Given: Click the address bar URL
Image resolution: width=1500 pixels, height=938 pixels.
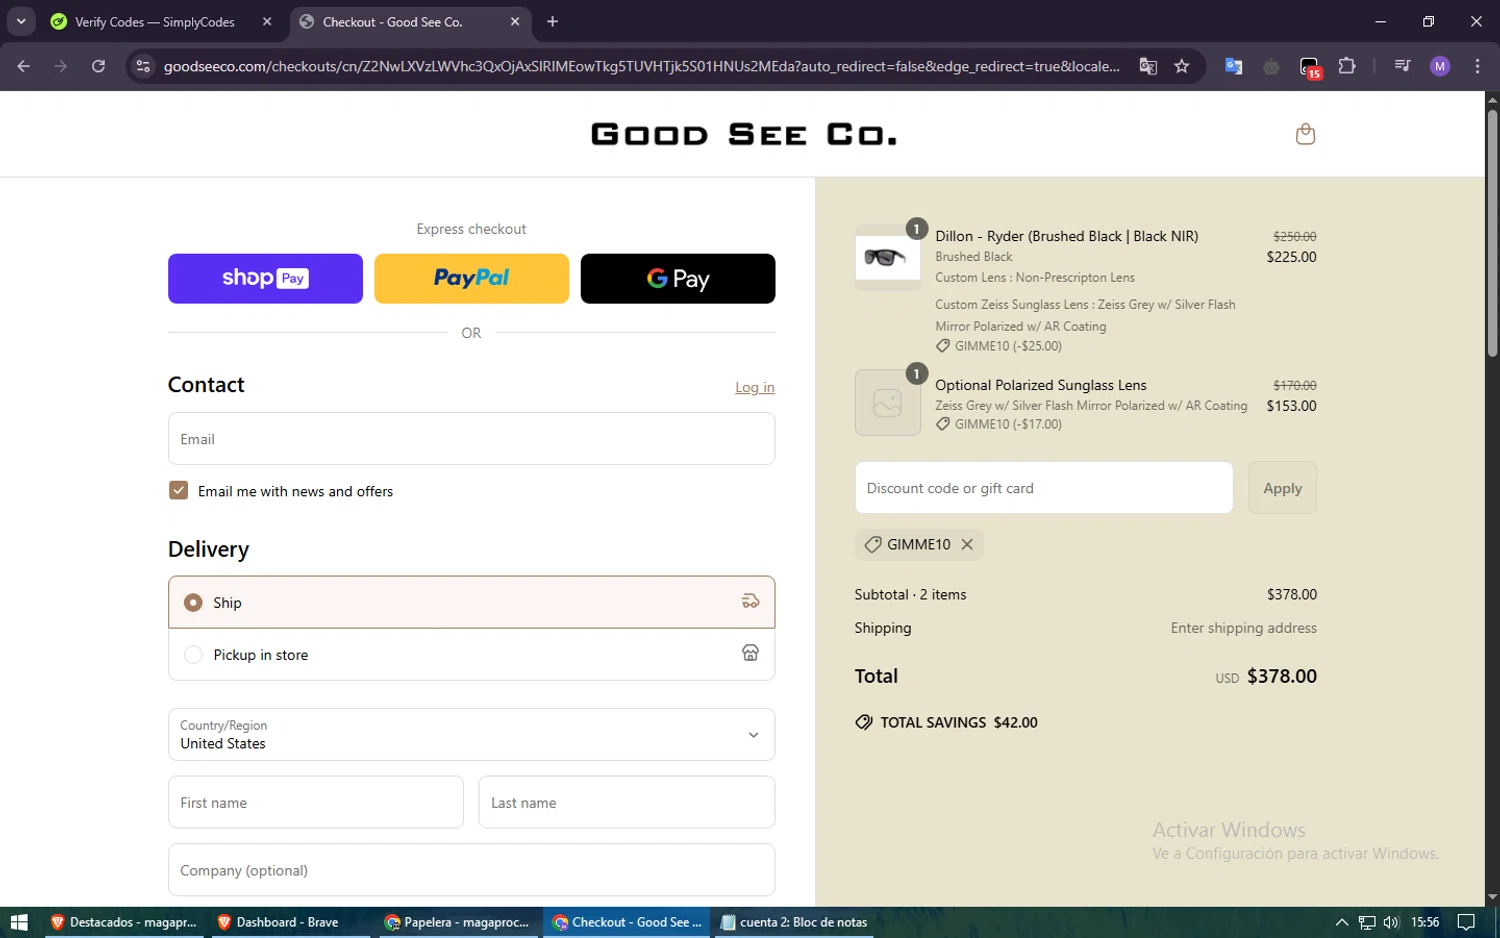Looking at the screenshot, I should point(641,66).
